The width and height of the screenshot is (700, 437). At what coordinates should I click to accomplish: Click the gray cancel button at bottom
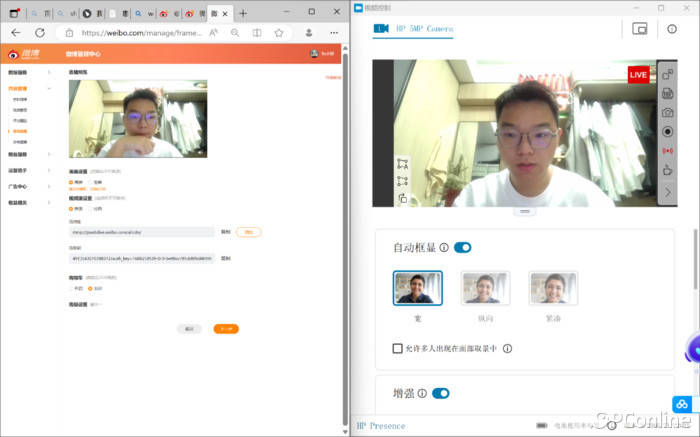point(189,329)
